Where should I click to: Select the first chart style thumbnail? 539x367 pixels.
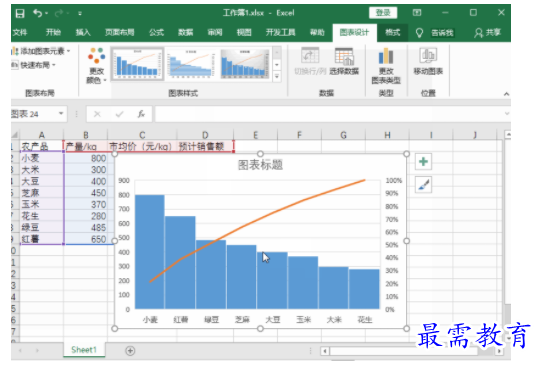tap(138, 64)
